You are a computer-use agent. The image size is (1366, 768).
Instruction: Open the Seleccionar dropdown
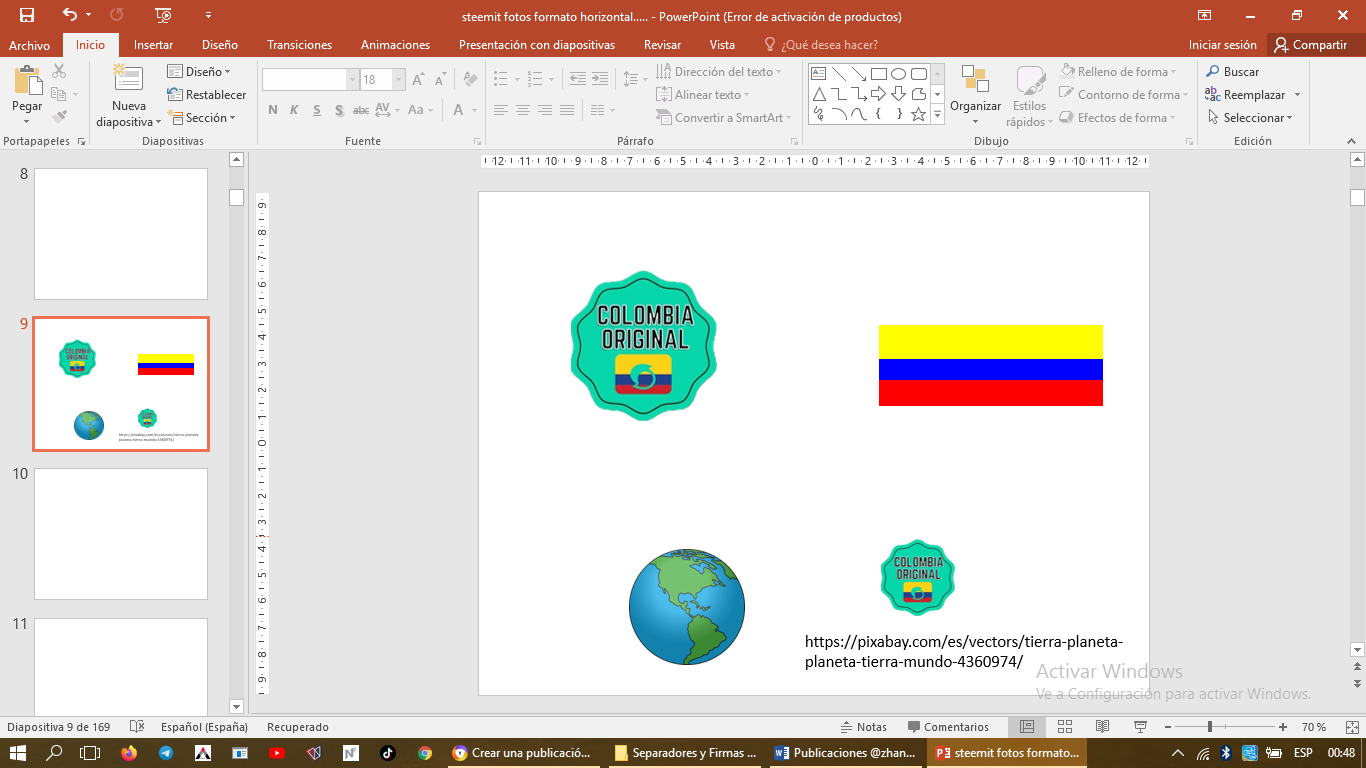[1250, 118]
